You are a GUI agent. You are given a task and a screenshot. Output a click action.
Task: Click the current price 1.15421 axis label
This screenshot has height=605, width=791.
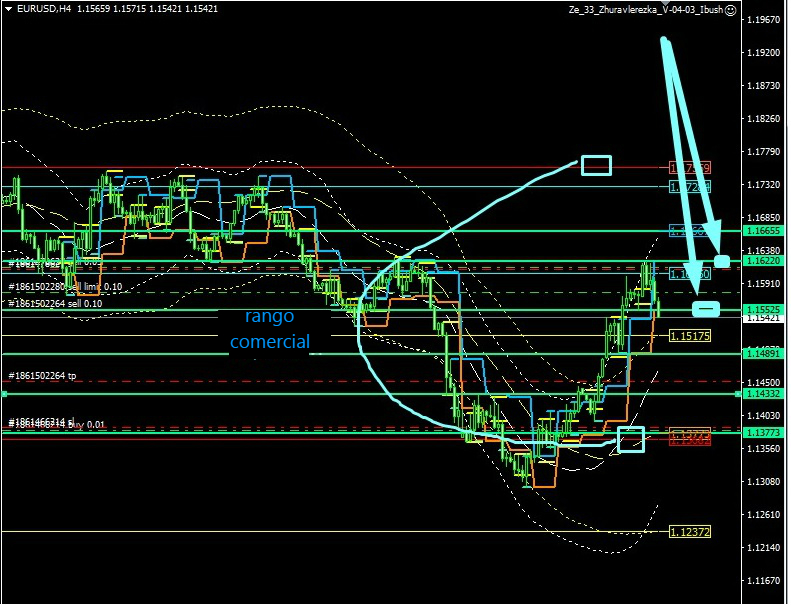click(x=764, y=318)
